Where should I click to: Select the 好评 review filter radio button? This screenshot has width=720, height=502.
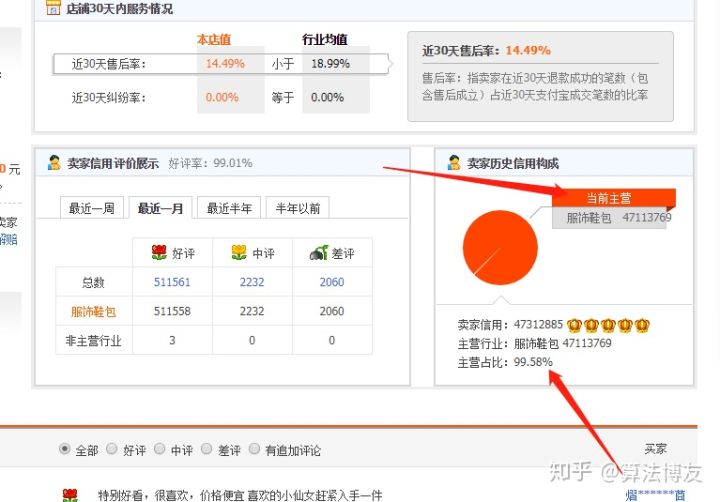point(112,450)
